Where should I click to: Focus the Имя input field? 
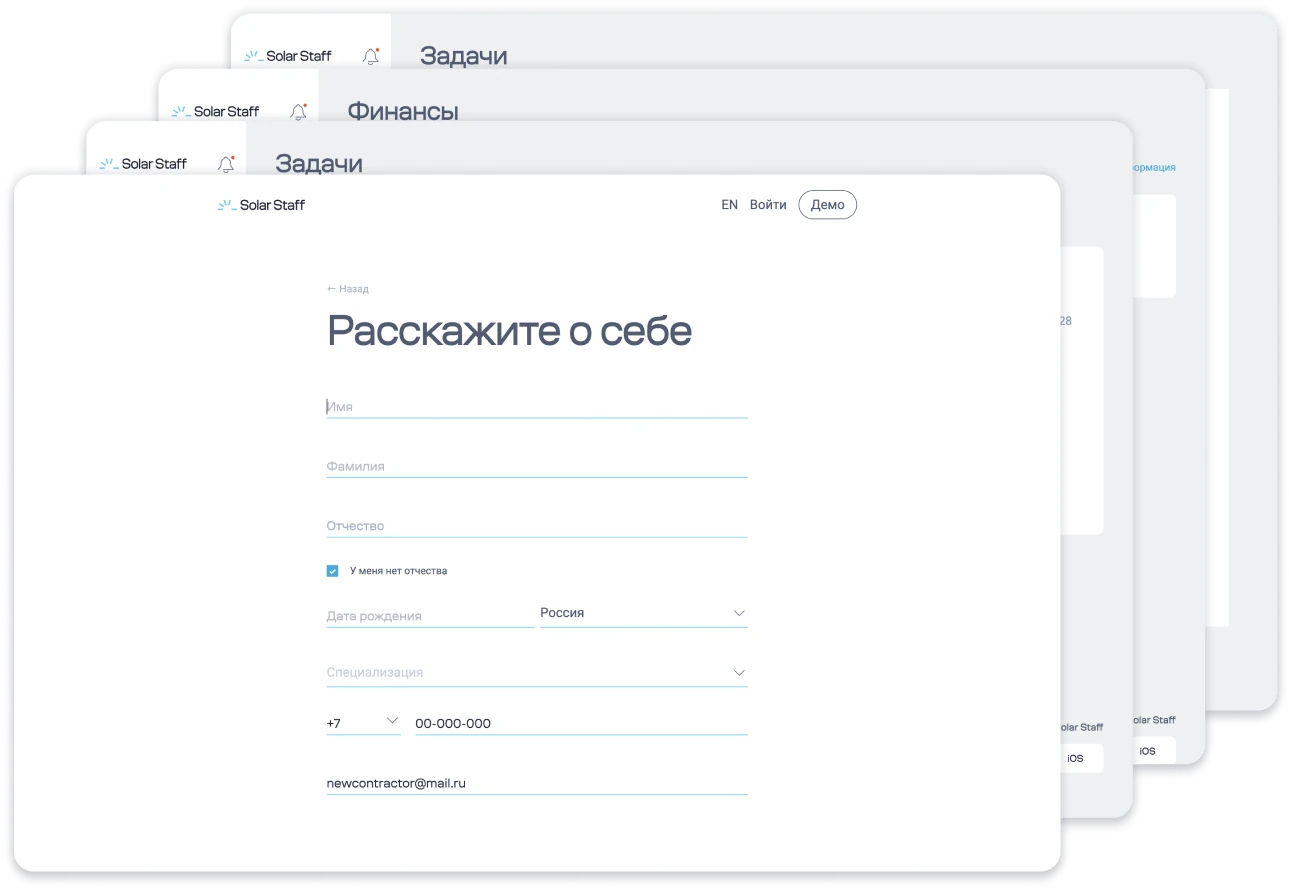536,407
